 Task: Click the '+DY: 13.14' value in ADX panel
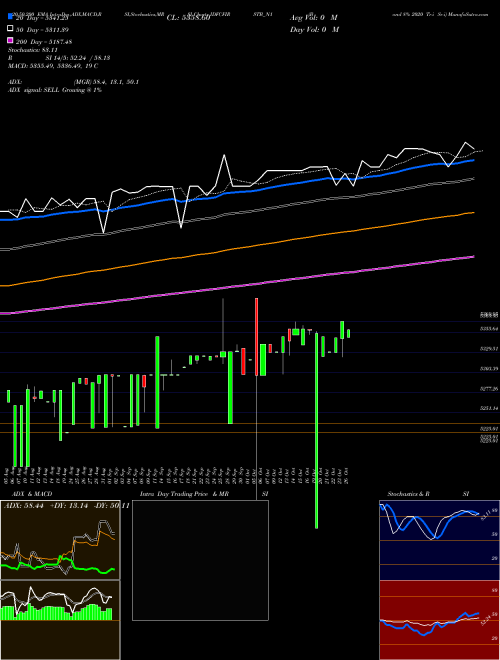pyautogui.click(x=68, y=506)
